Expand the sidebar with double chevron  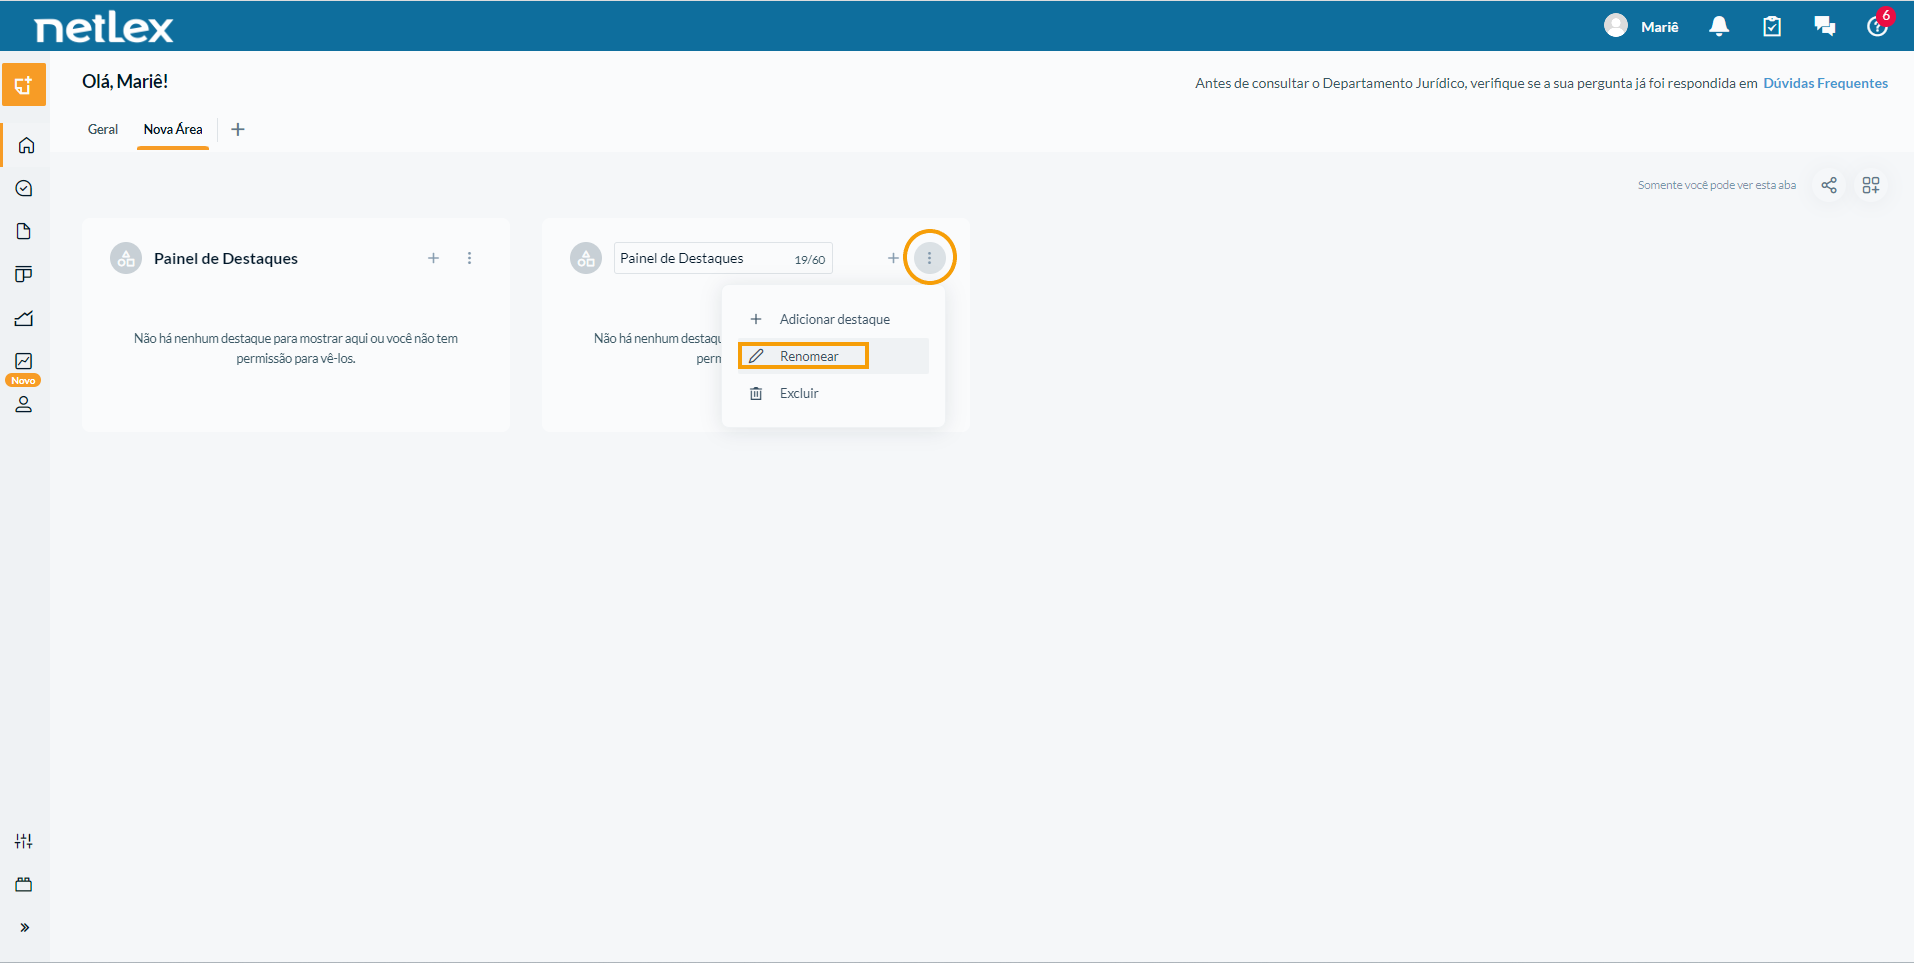click(x=24, y=927)
